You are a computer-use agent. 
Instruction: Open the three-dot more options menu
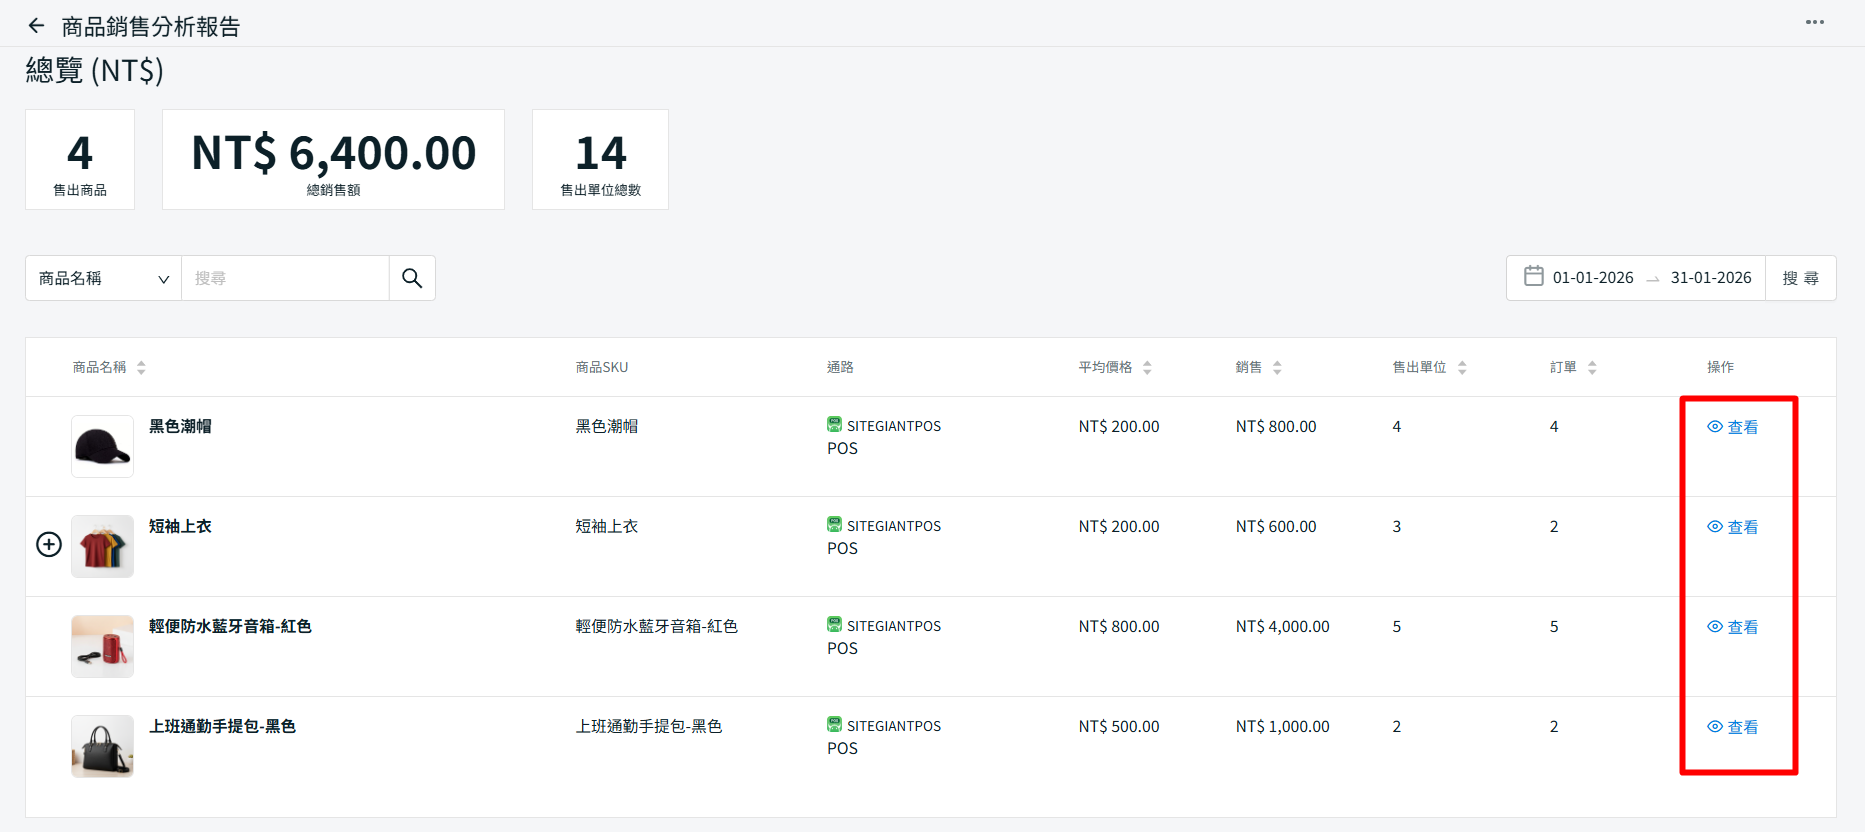click(x=1814, y=22)
